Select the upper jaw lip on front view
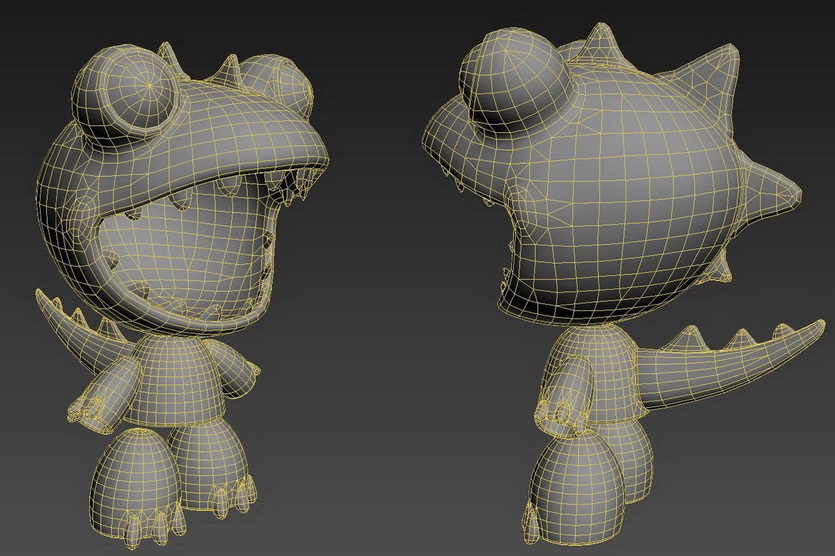This screenshot has width=835, height=556. 200,162
